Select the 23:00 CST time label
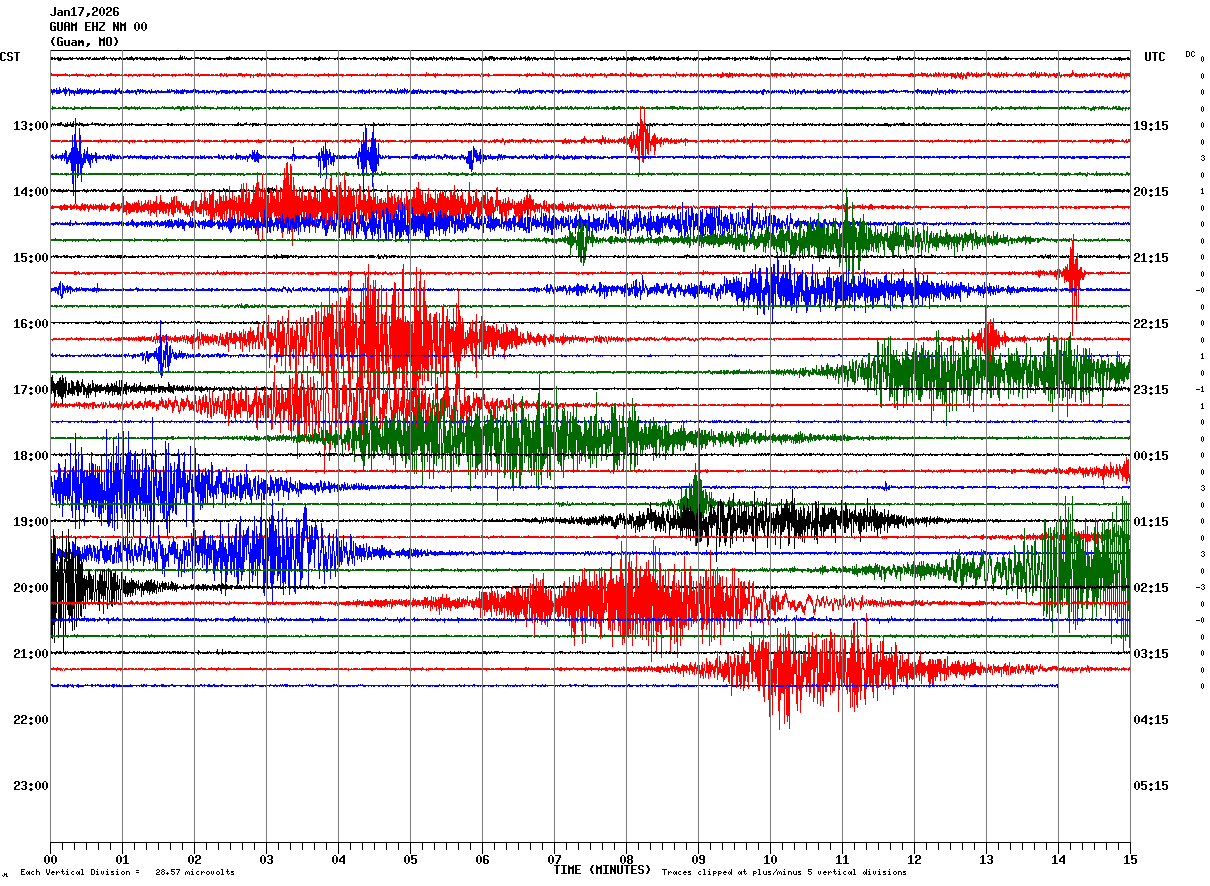Image resolution: width=1210 pixels, height=886 pixels. tap(30, 786)
